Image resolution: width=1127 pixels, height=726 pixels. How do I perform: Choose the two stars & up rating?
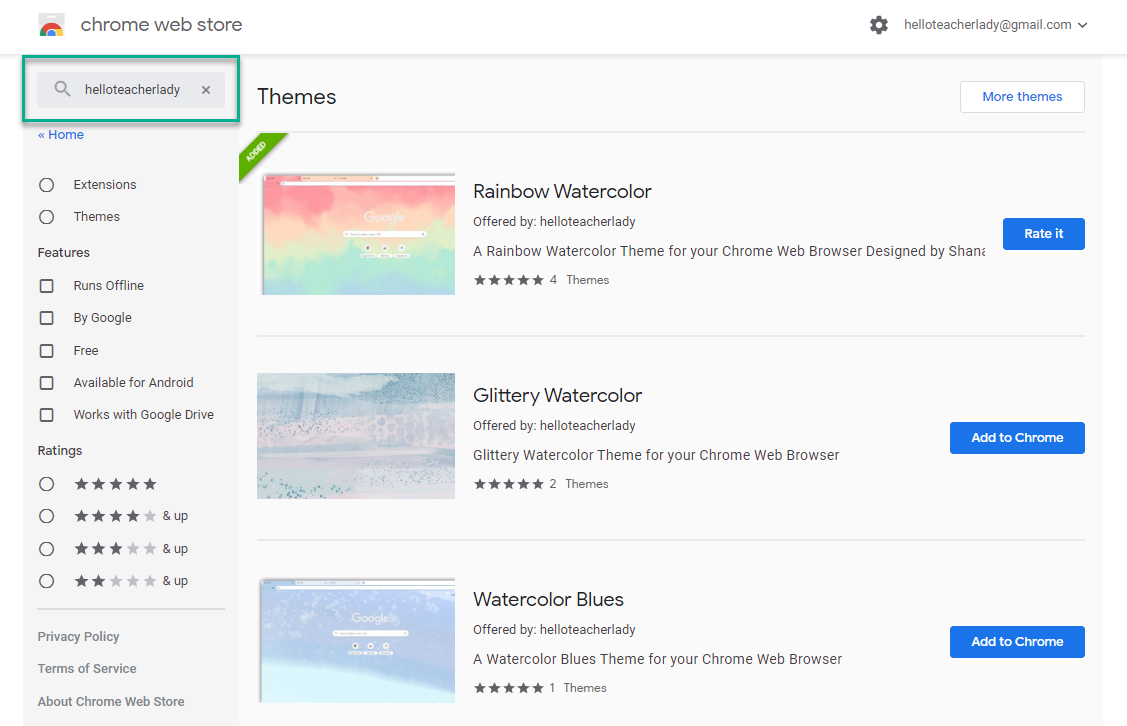tap(47, 581)
